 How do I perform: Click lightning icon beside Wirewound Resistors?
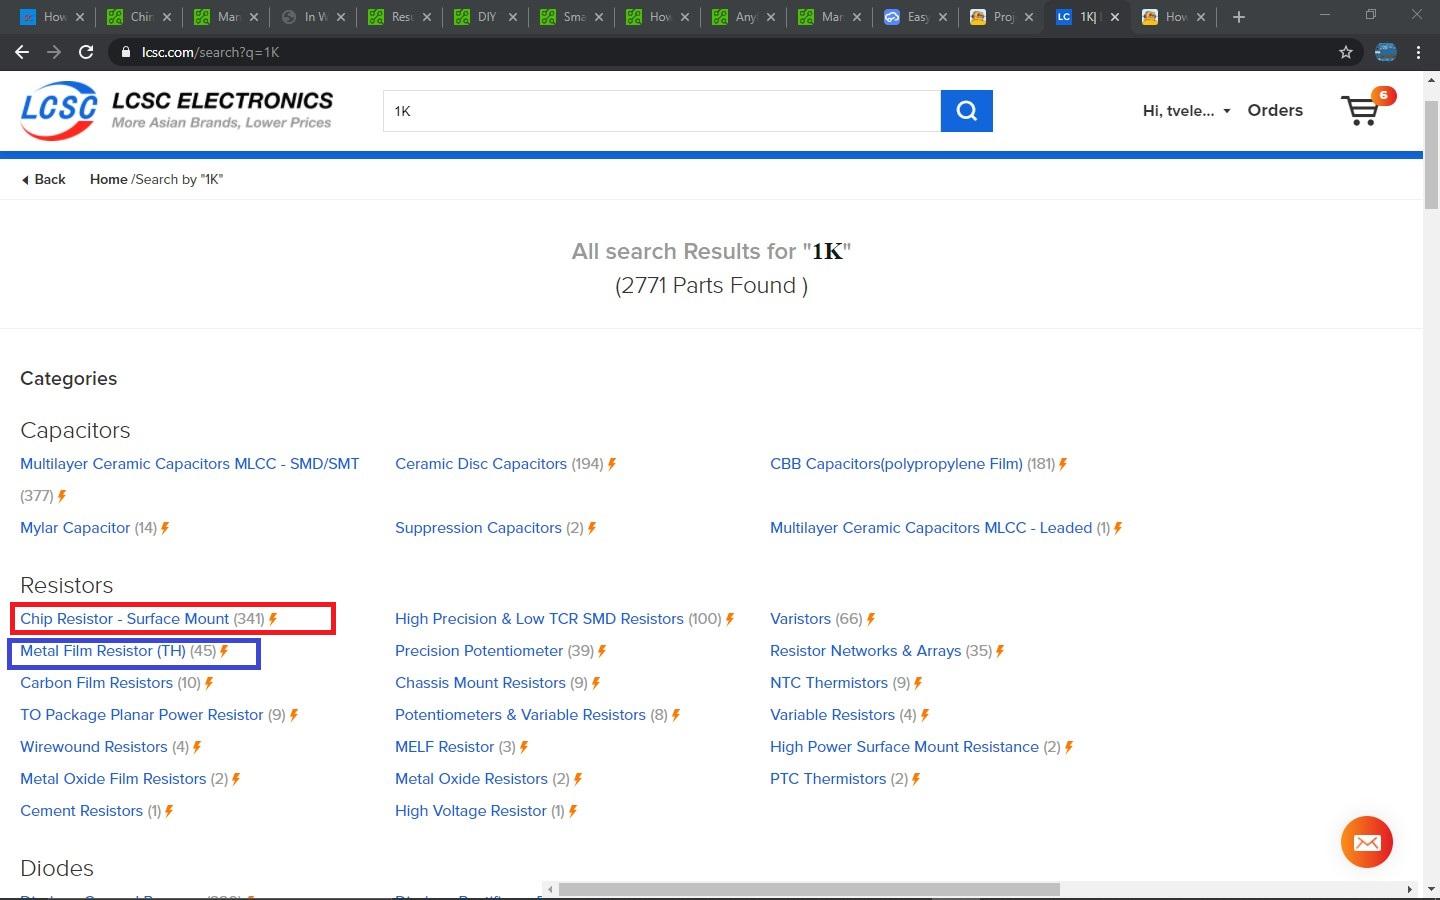[197, 747]
